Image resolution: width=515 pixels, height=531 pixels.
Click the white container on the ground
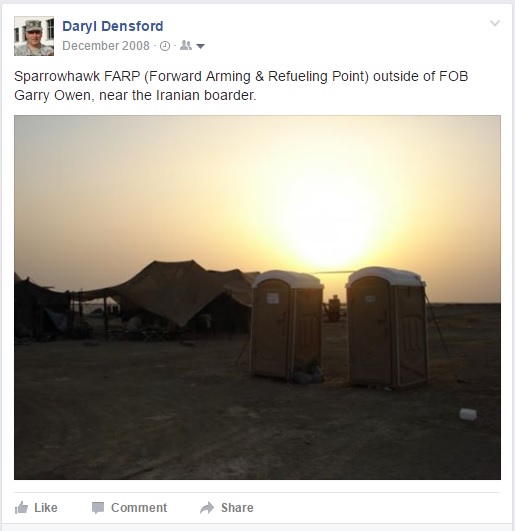coord(468,414)
